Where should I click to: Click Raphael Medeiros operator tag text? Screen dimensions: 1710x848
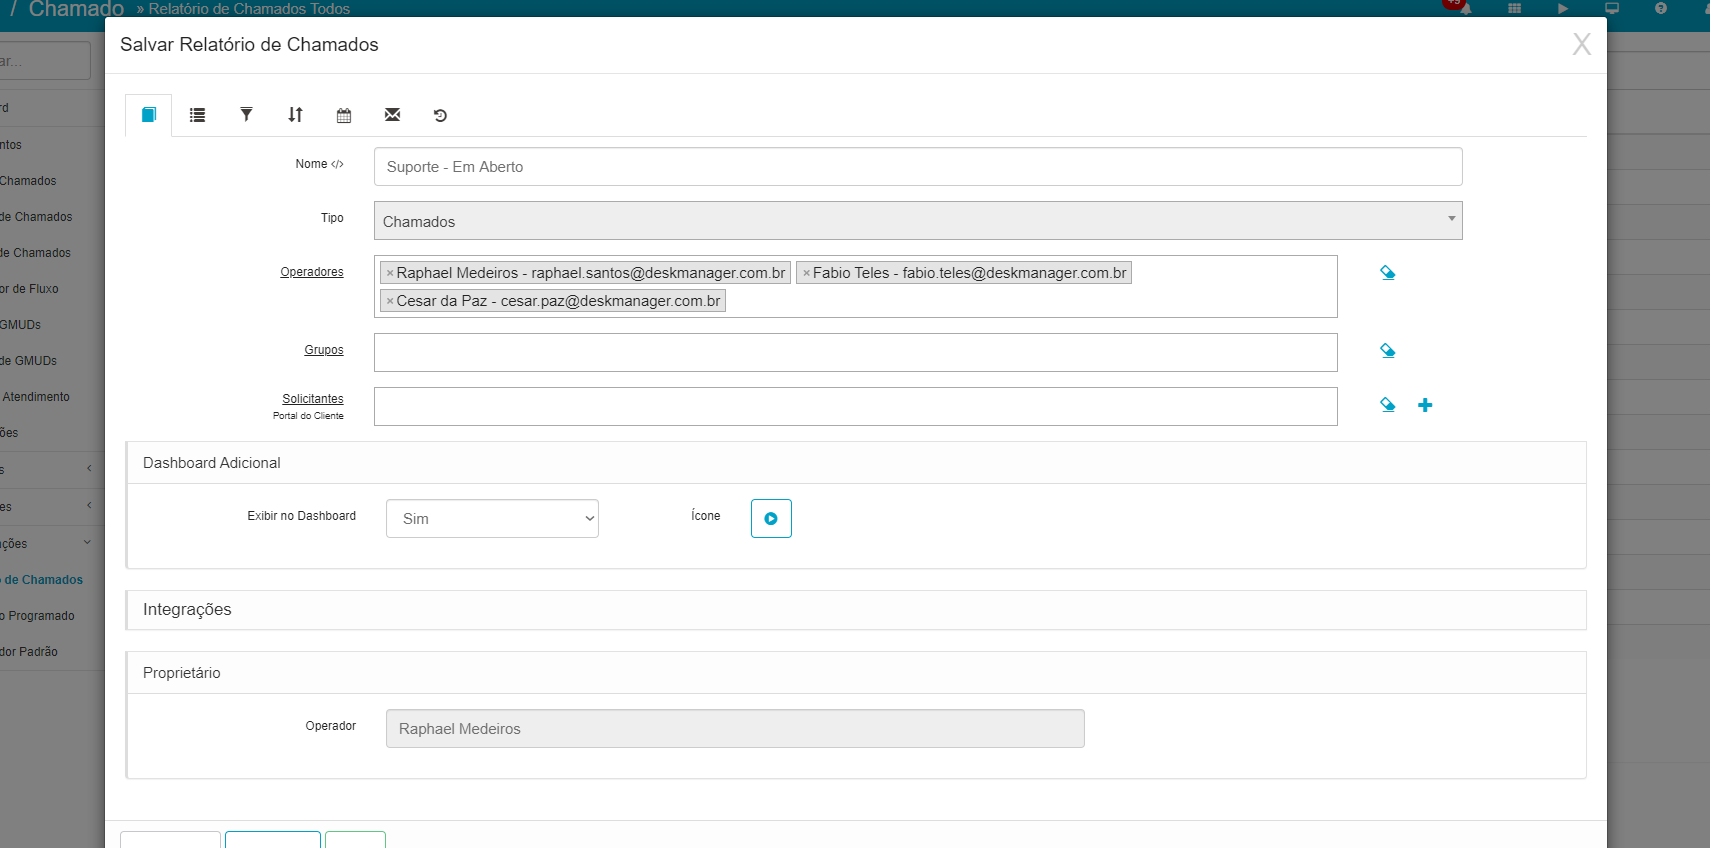coord(591,273)
